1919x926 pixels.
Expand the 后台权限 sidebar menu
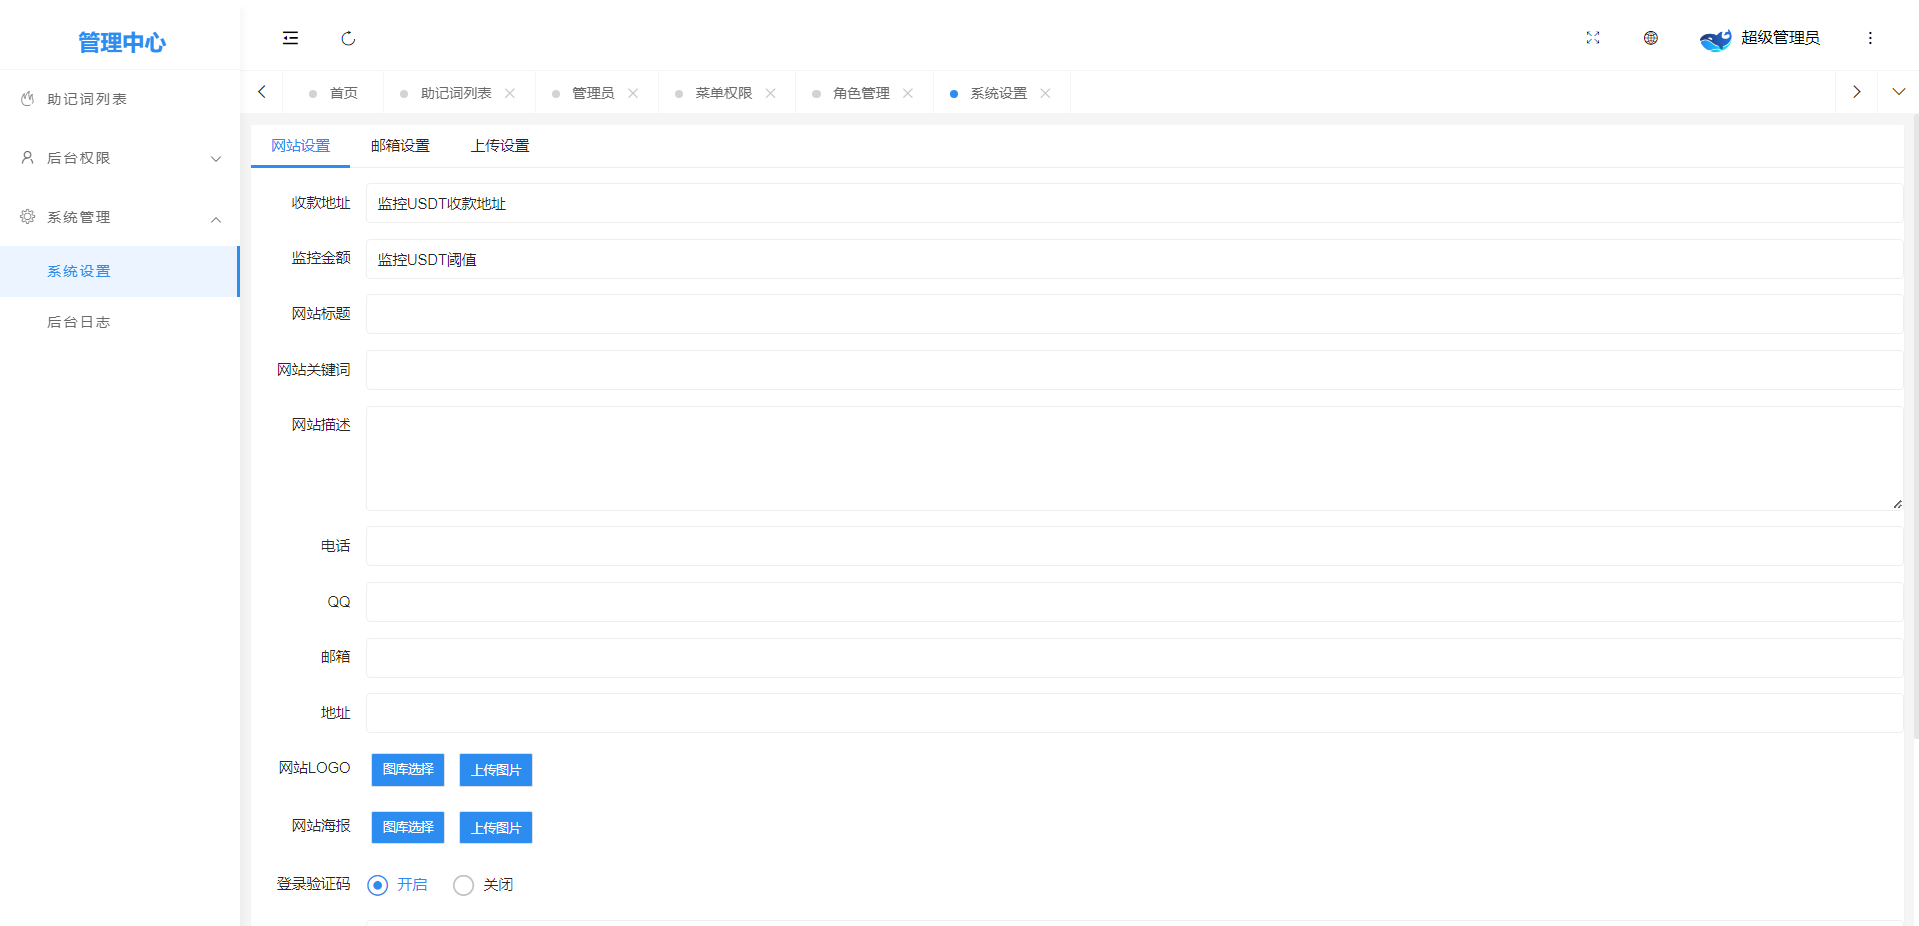pos(120,158)
